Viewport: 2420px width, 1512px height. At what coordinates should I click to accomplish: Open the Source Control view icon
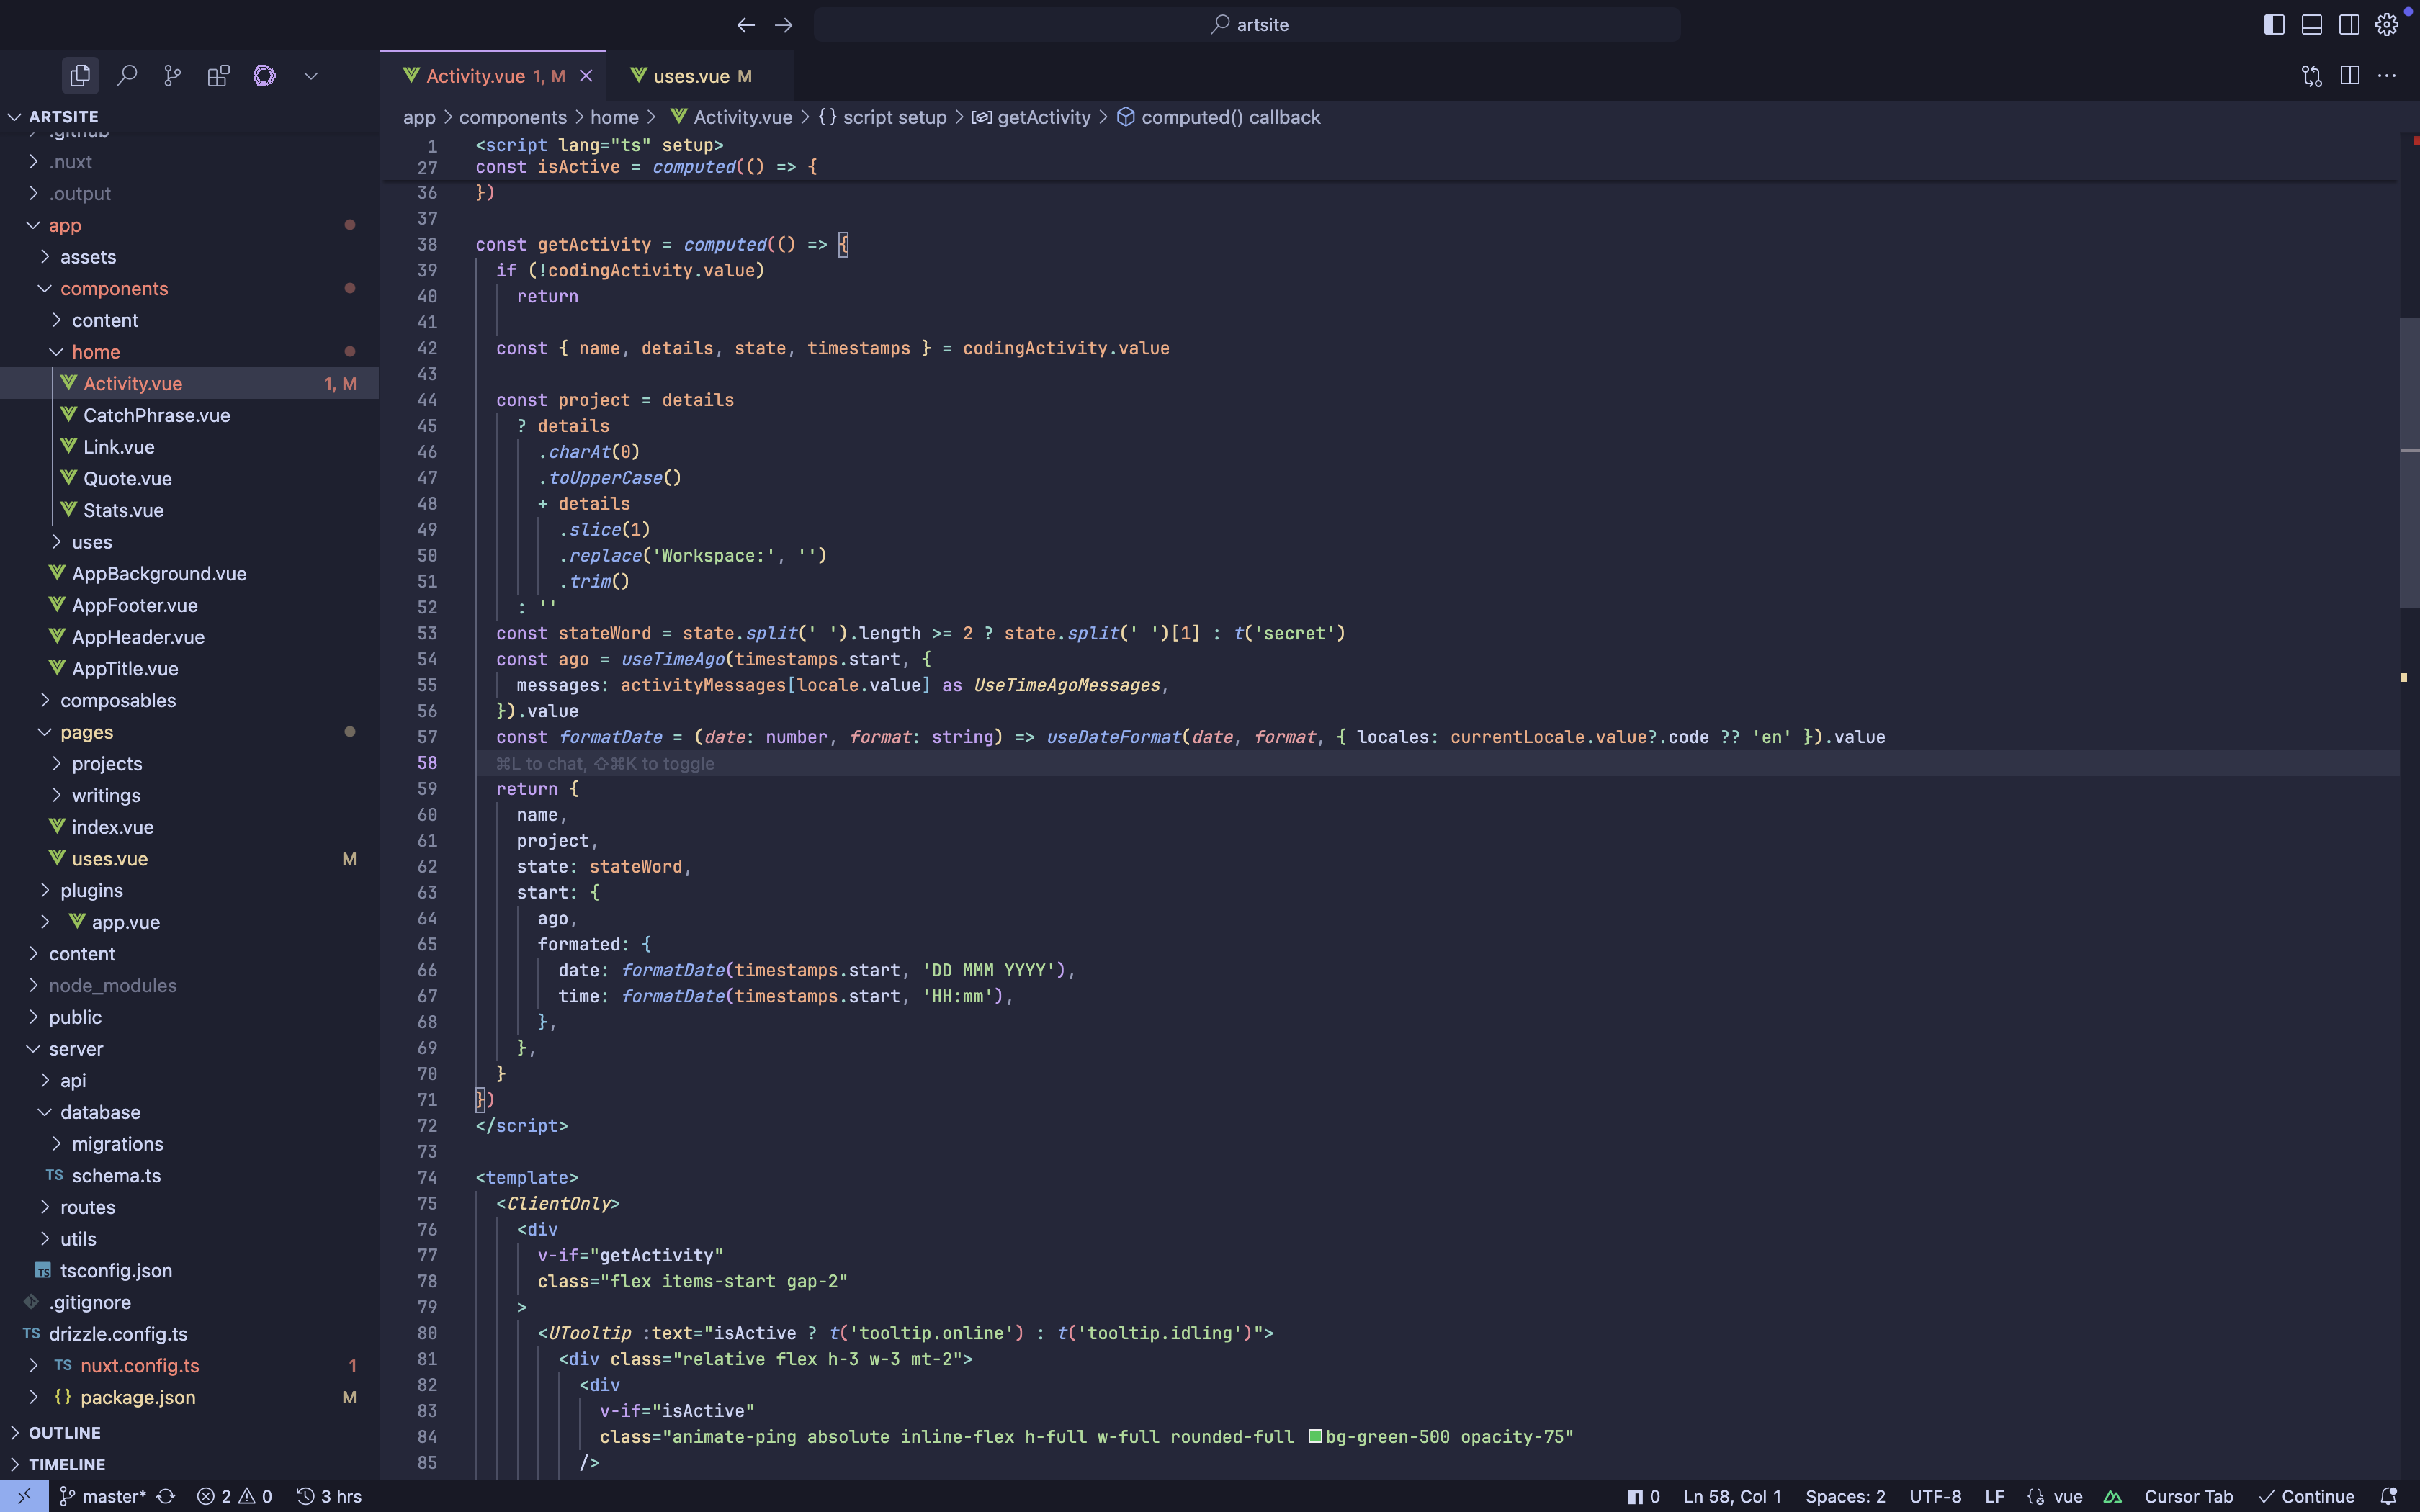point(172,76)
